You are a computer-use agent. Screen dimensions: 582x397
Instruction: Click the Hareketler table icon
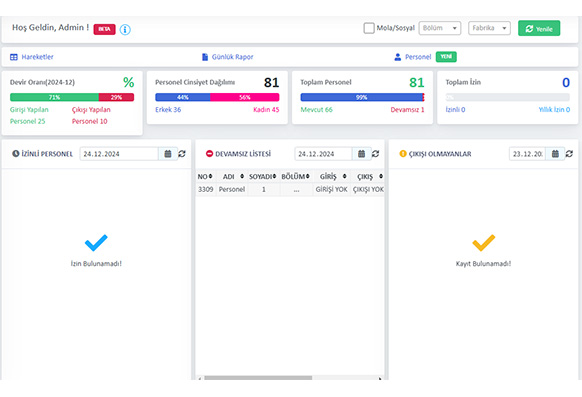tap(14, 57)
